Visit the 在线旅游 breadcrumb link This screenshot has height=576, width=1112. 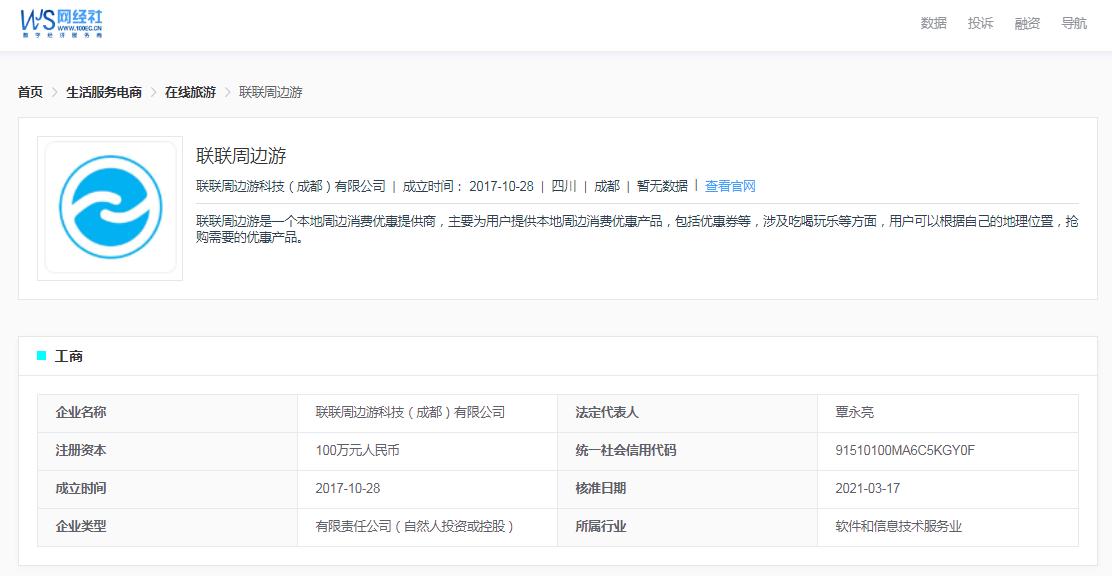[192, 92]
